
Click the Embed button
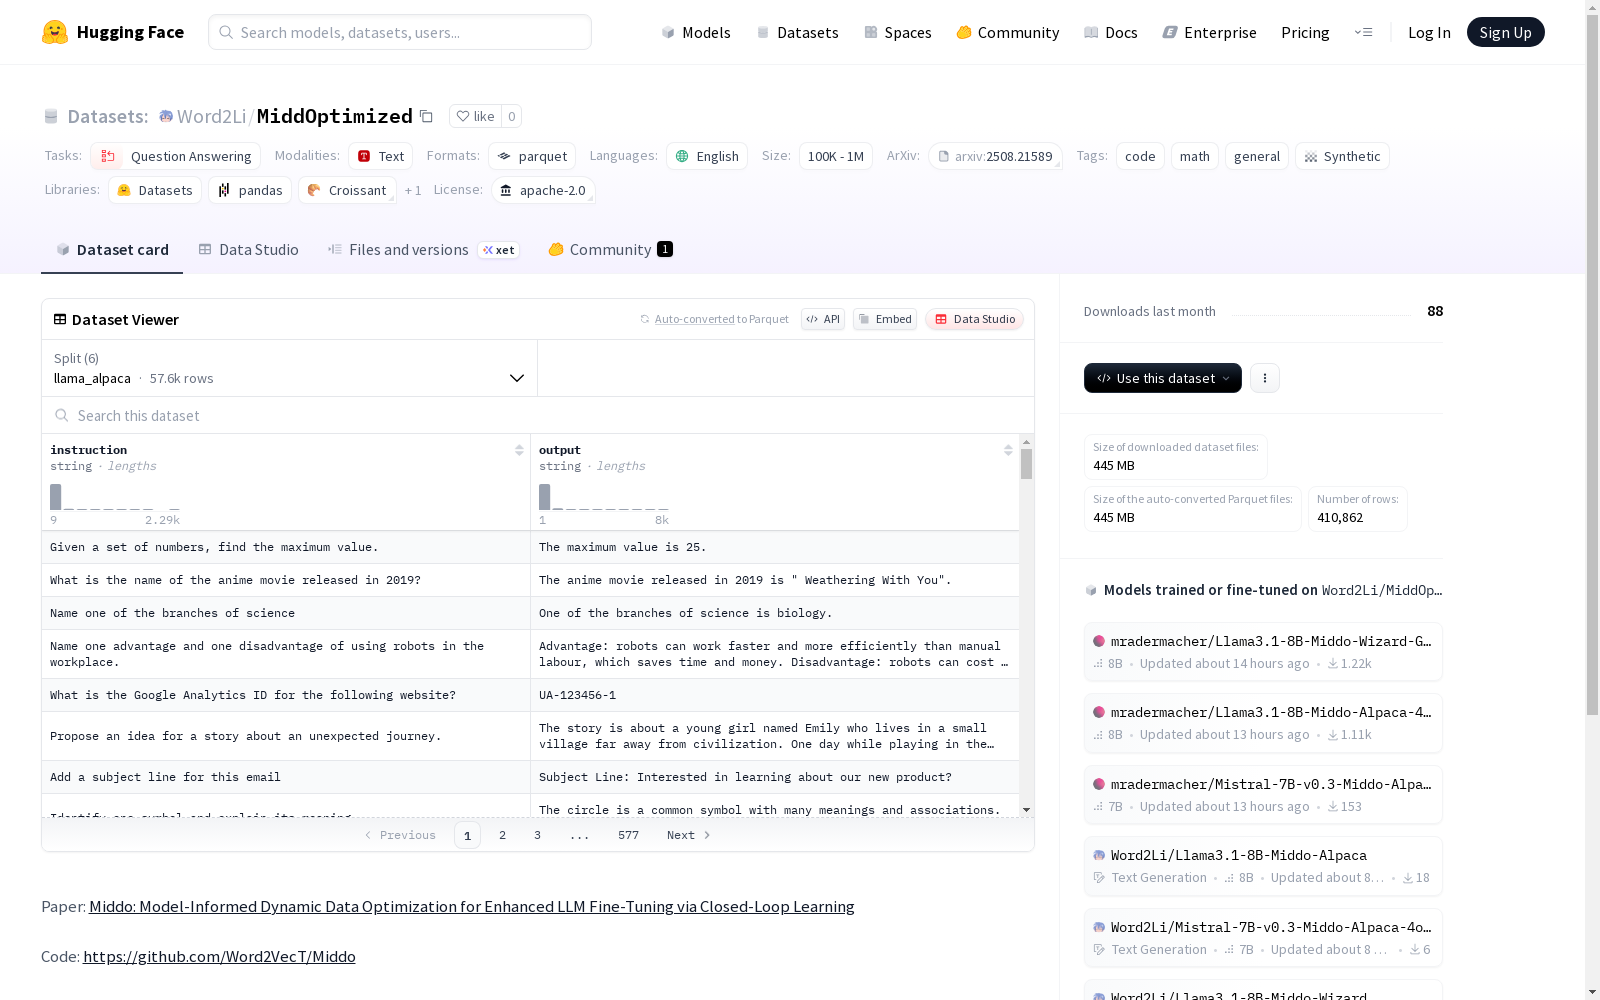tap(885, 319)
